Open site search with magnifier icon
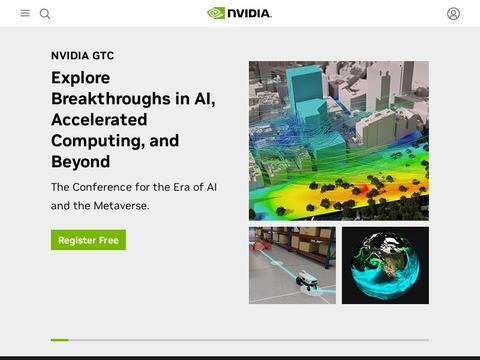This screenshot has width=480, height=360. (45, 14)
